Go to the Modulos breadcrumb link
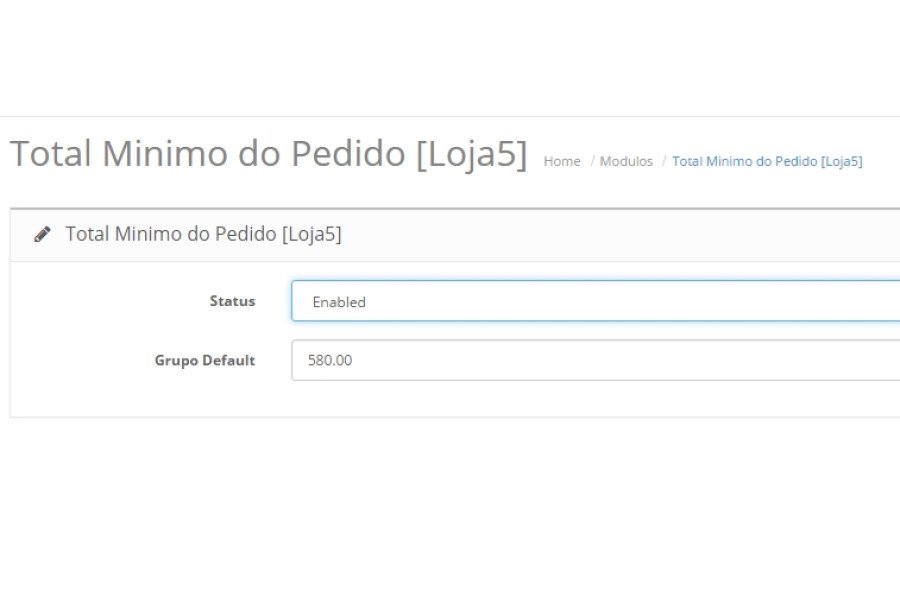900x600 pixels. [626, 161]
